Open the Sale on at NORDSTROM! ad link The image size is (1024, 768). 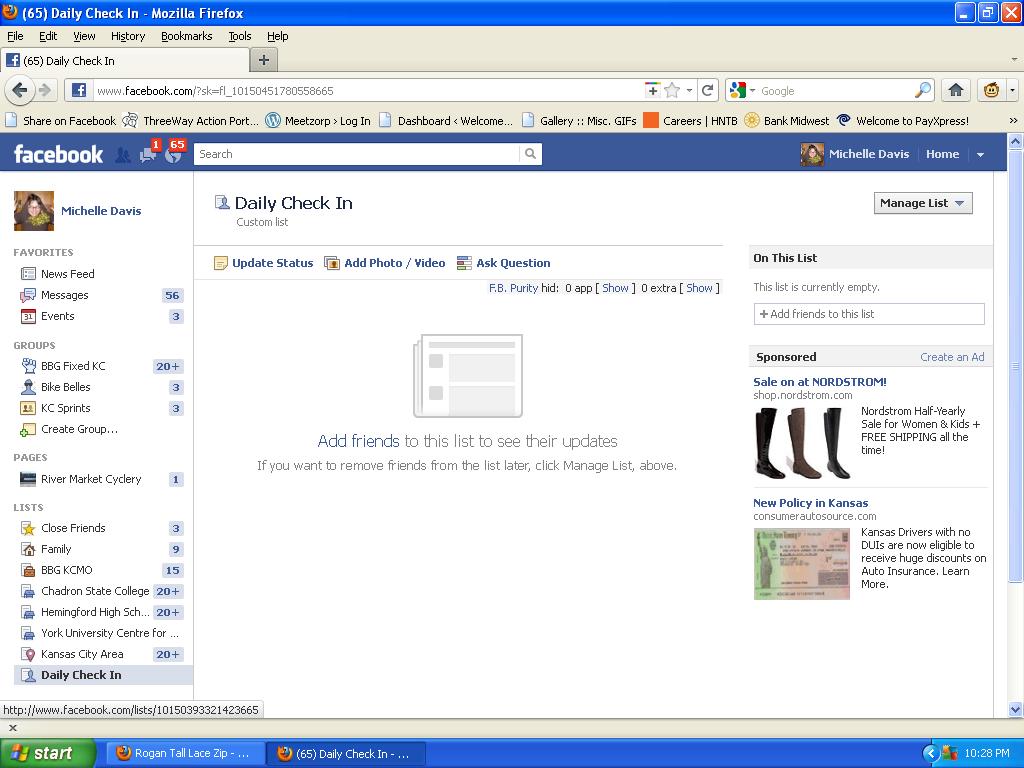pyautogui.click(x=820, y=382)
